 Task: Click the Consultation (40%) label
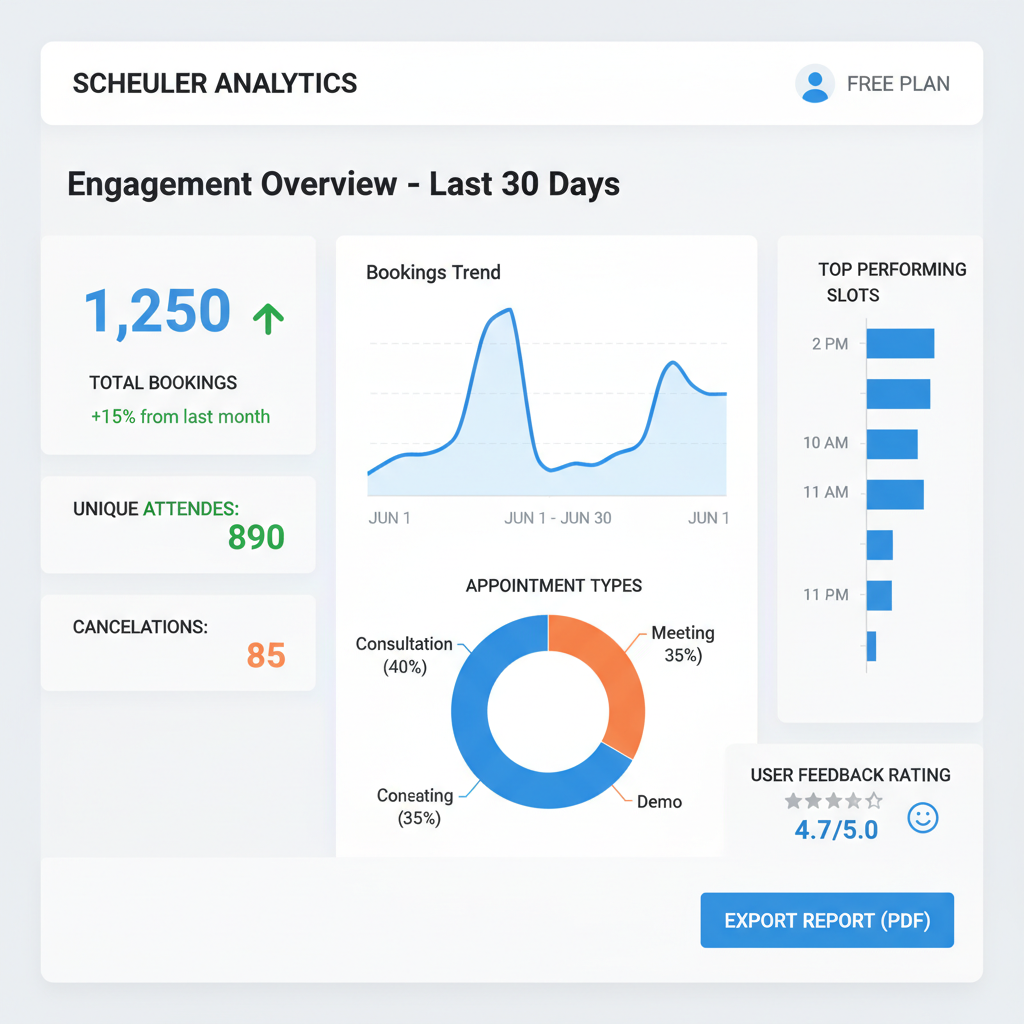click(x=404, y=655)
